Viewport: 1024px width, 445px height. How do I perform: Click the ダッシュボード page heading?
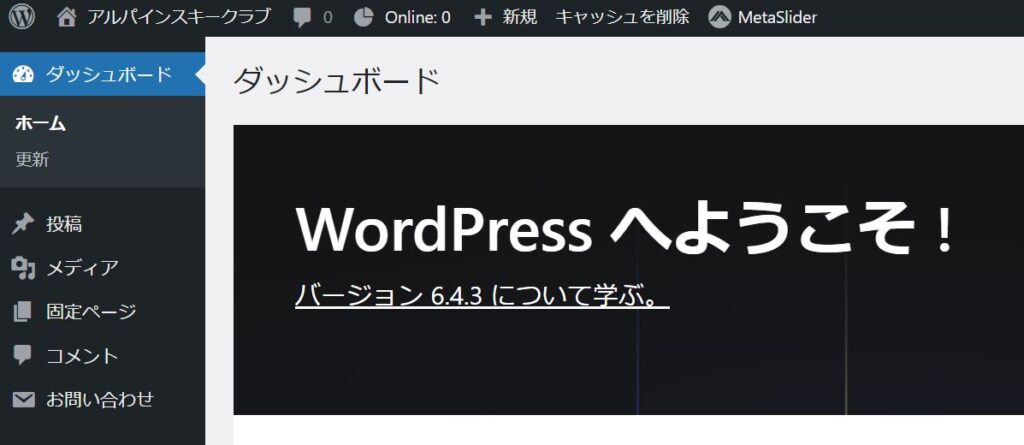click(x=337, y=82)
